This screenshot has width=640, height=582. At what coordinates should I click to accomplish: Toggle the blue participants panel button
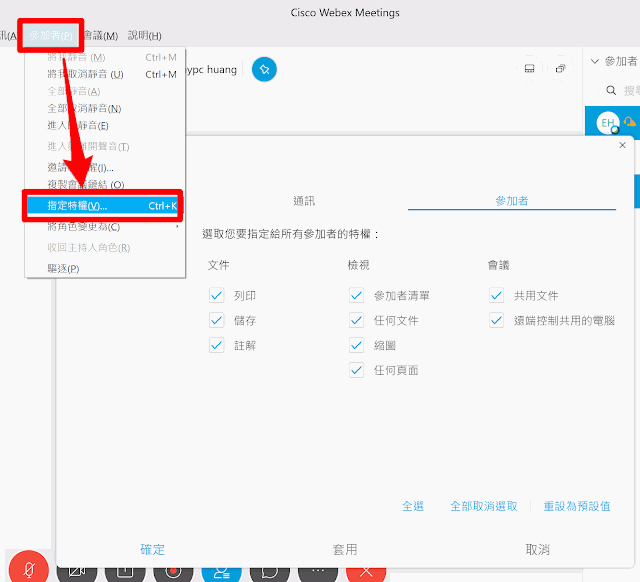[222, 572]
